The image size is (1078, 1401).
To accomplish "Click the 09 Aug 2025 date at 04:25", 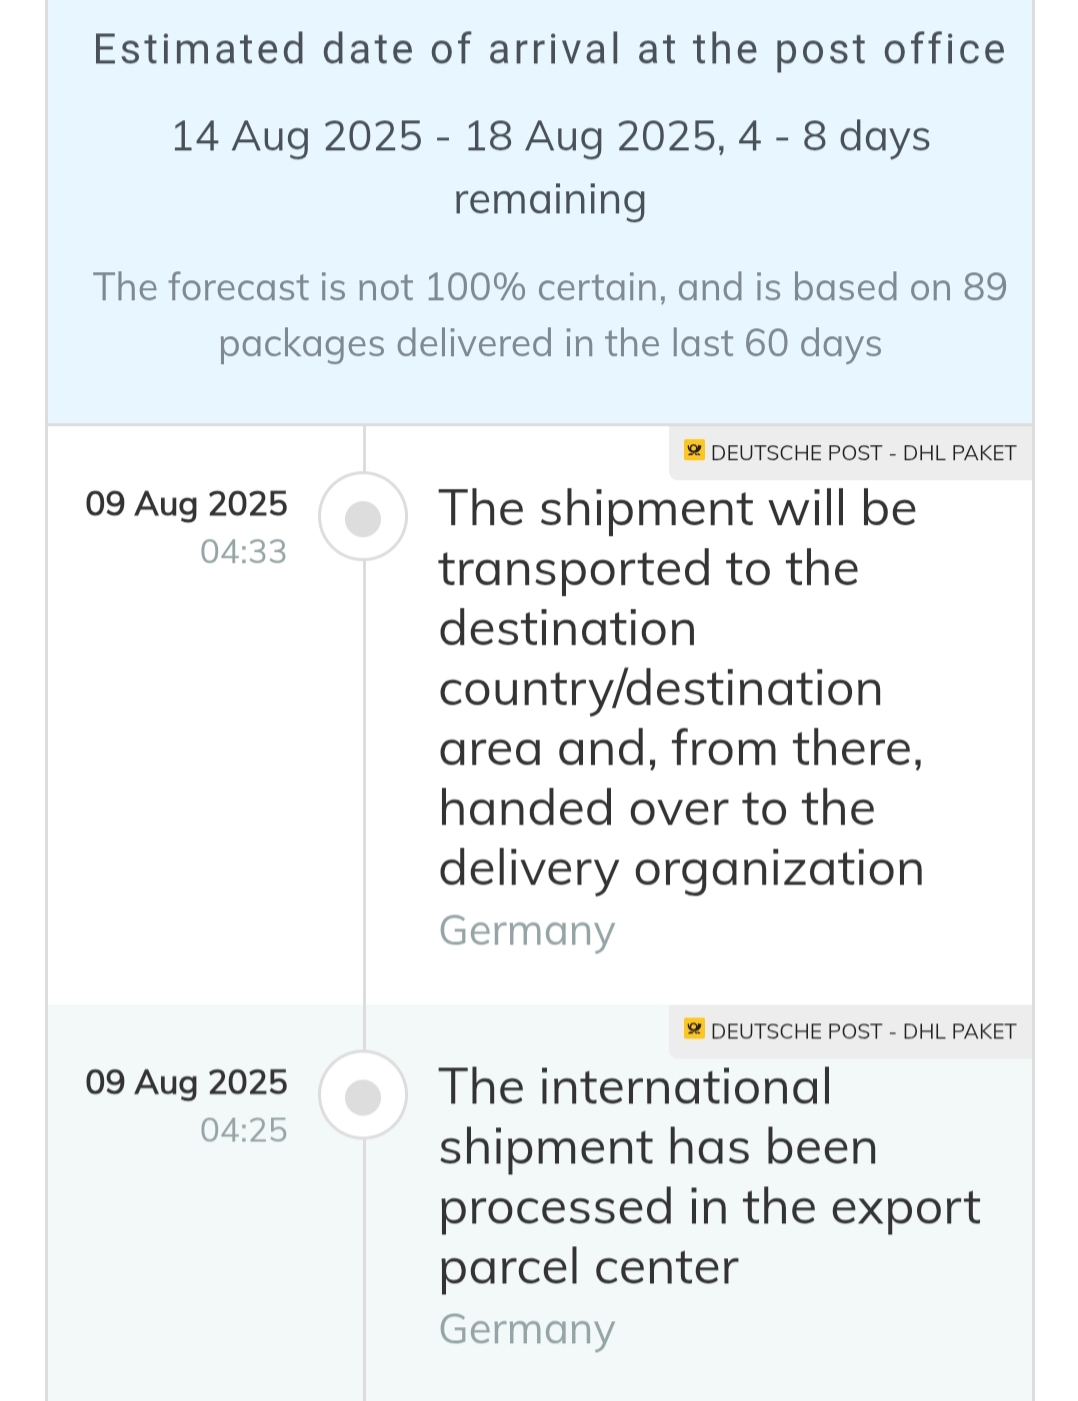I will click(186, 1082).
